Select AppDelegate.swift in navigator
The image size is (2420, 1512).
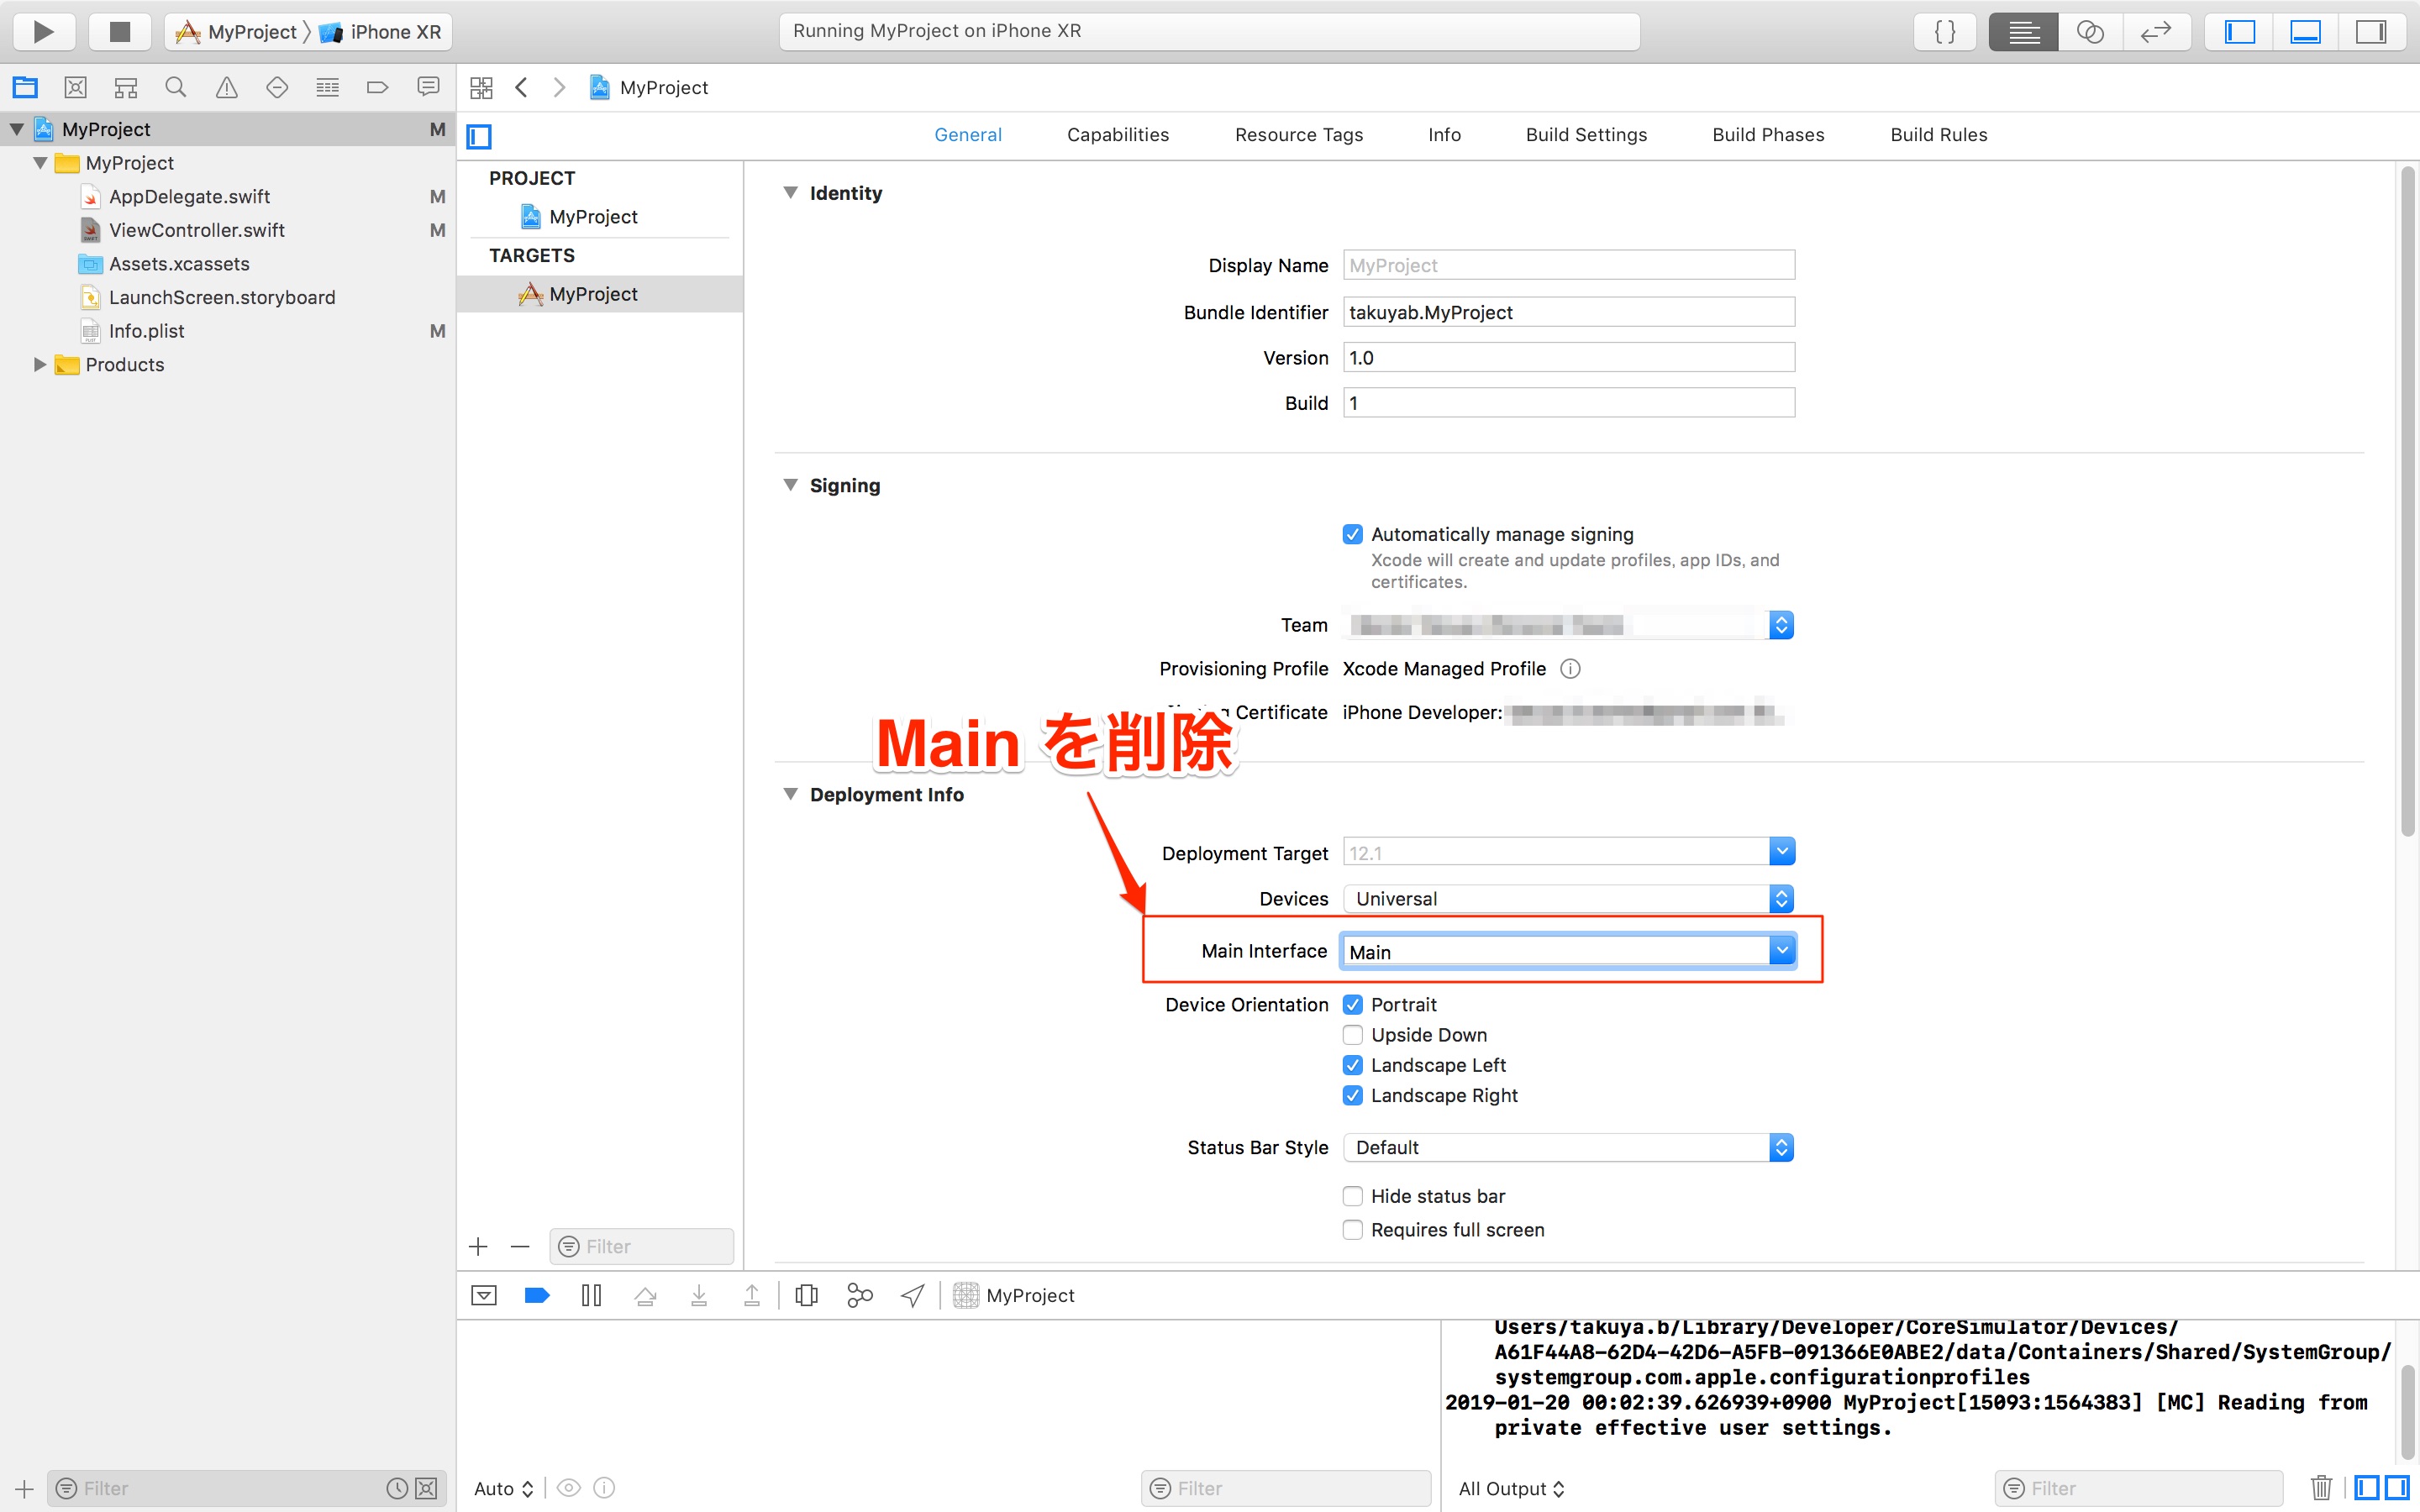[x=190, y=197]
